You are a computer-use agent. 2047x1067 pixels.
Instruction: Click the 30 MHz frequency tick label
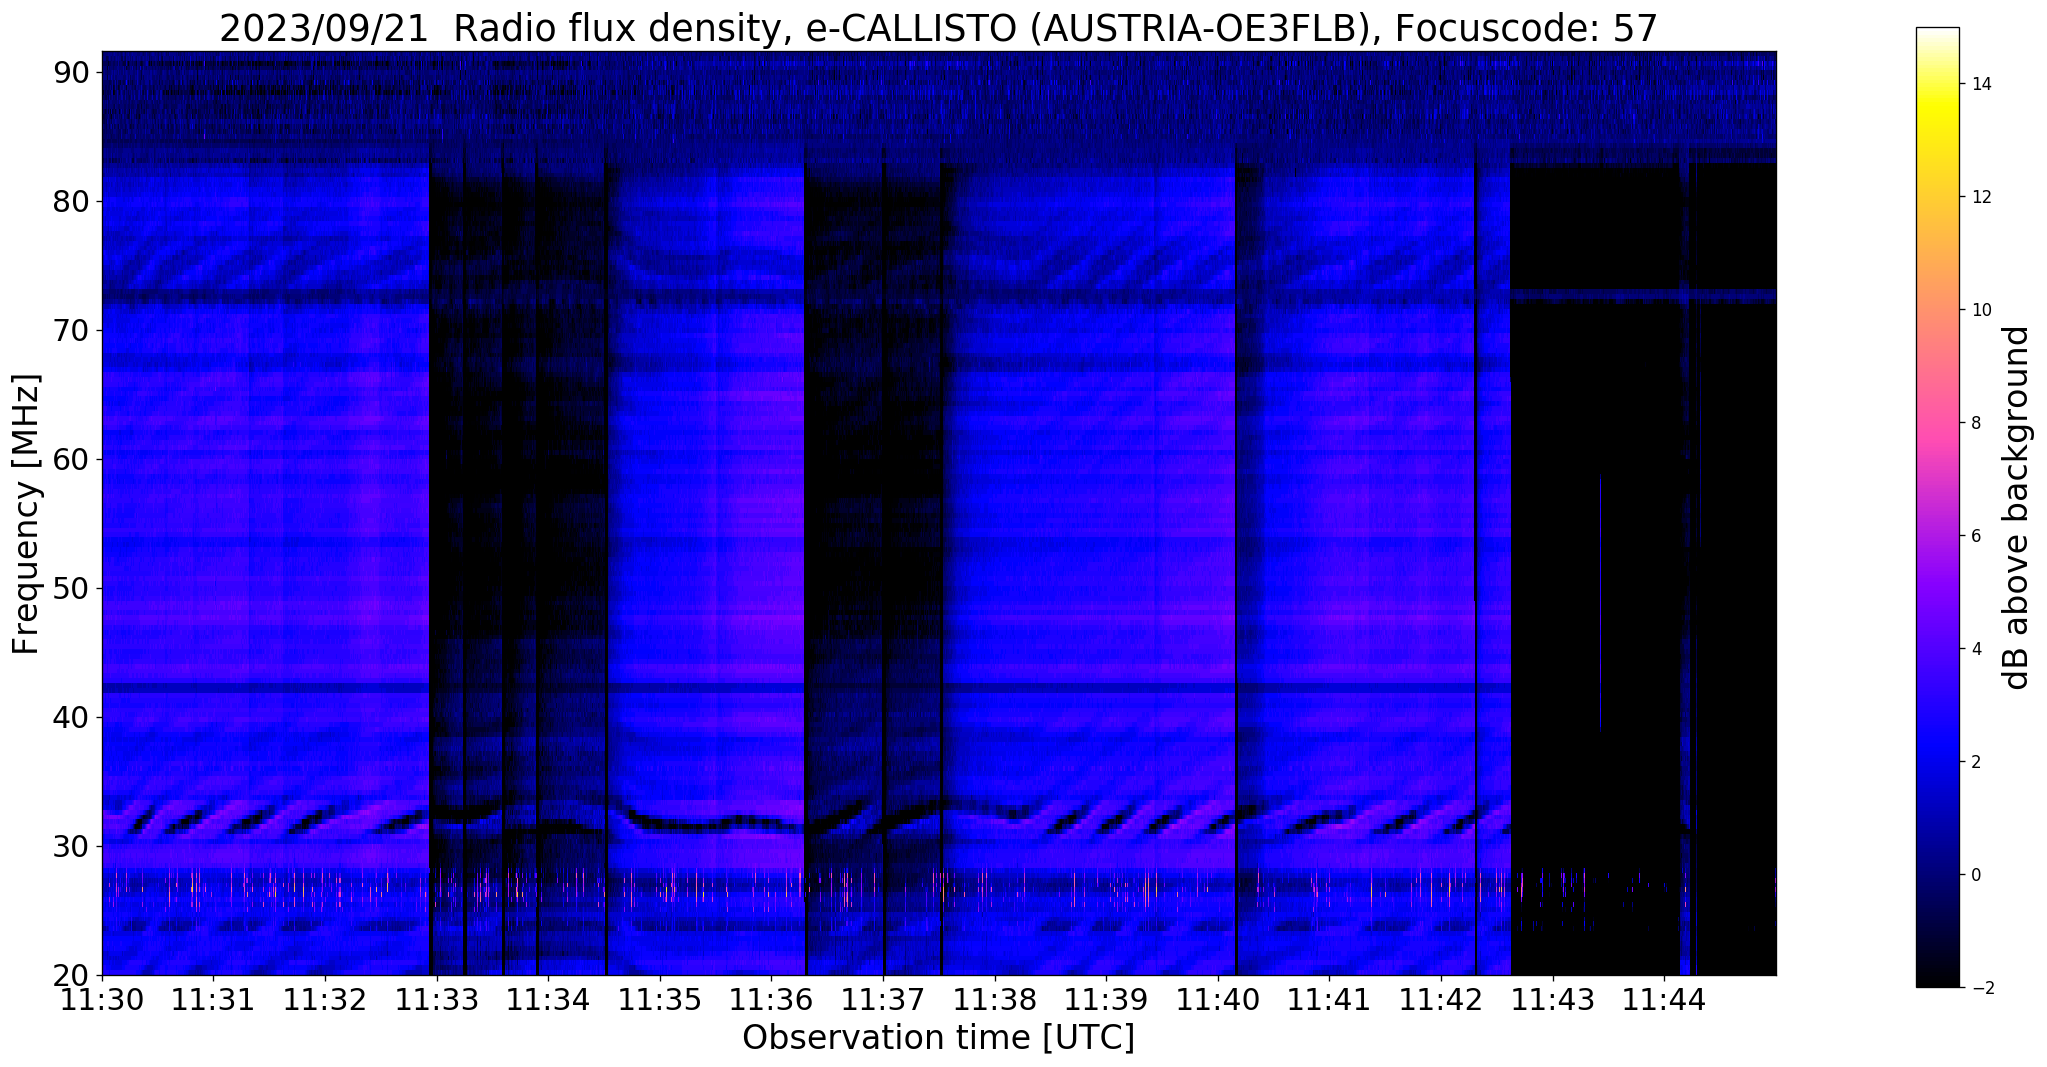point(71,846)
